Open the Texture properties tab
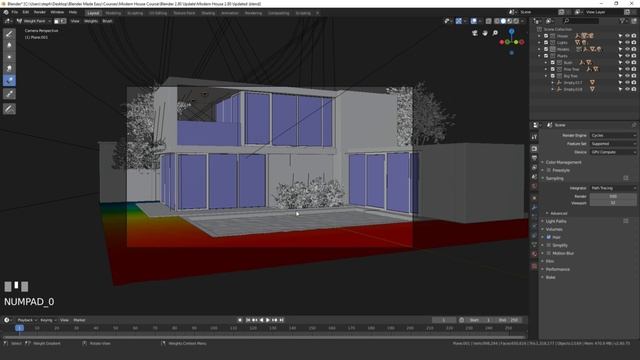 click(x=534, y=266)
